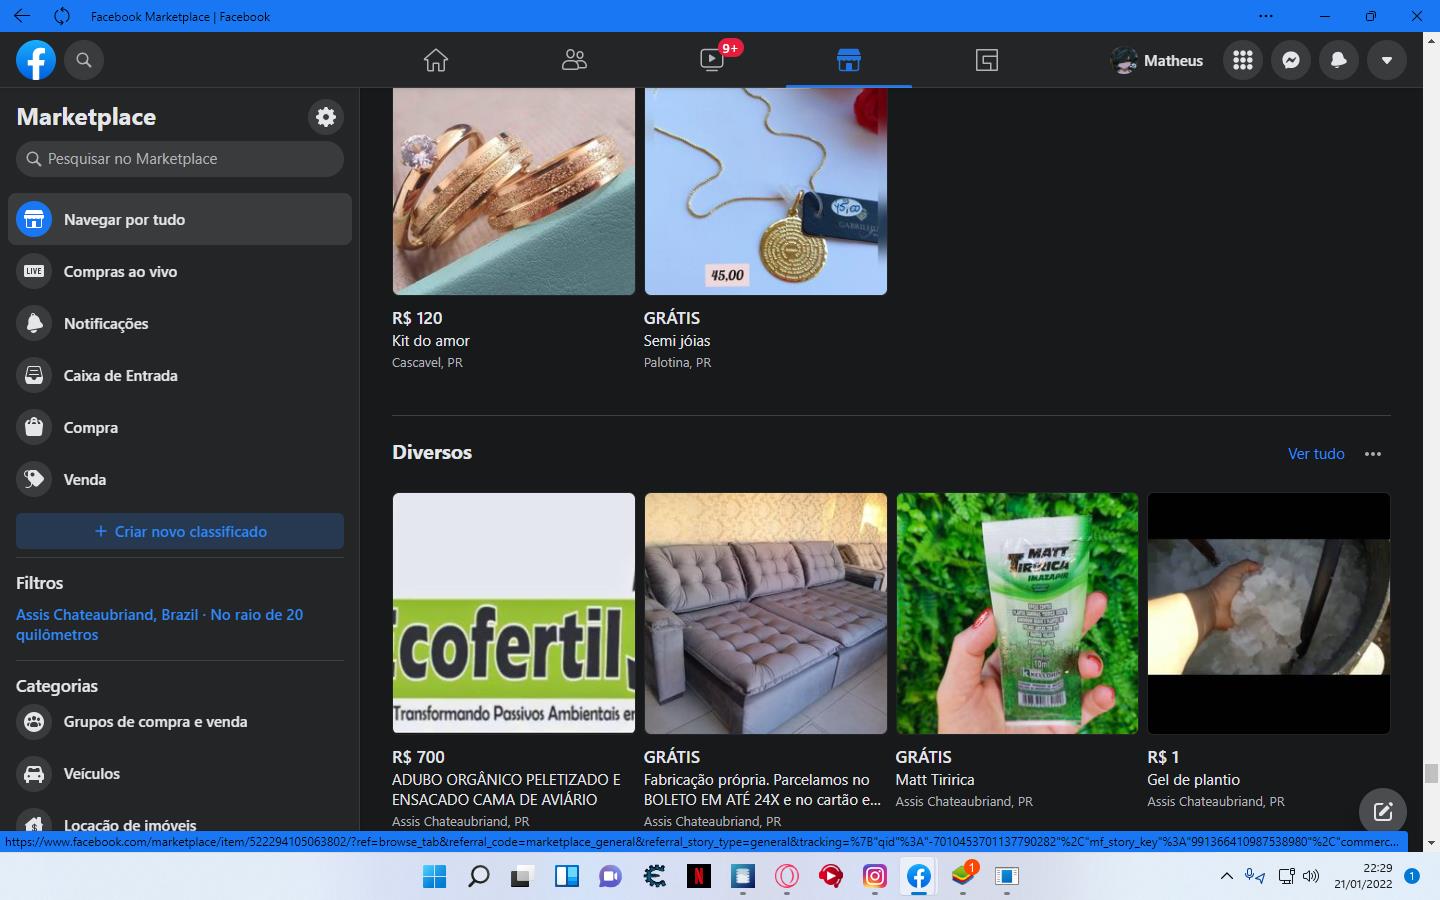Click the Marketplace settings gear

pos(326,117)
